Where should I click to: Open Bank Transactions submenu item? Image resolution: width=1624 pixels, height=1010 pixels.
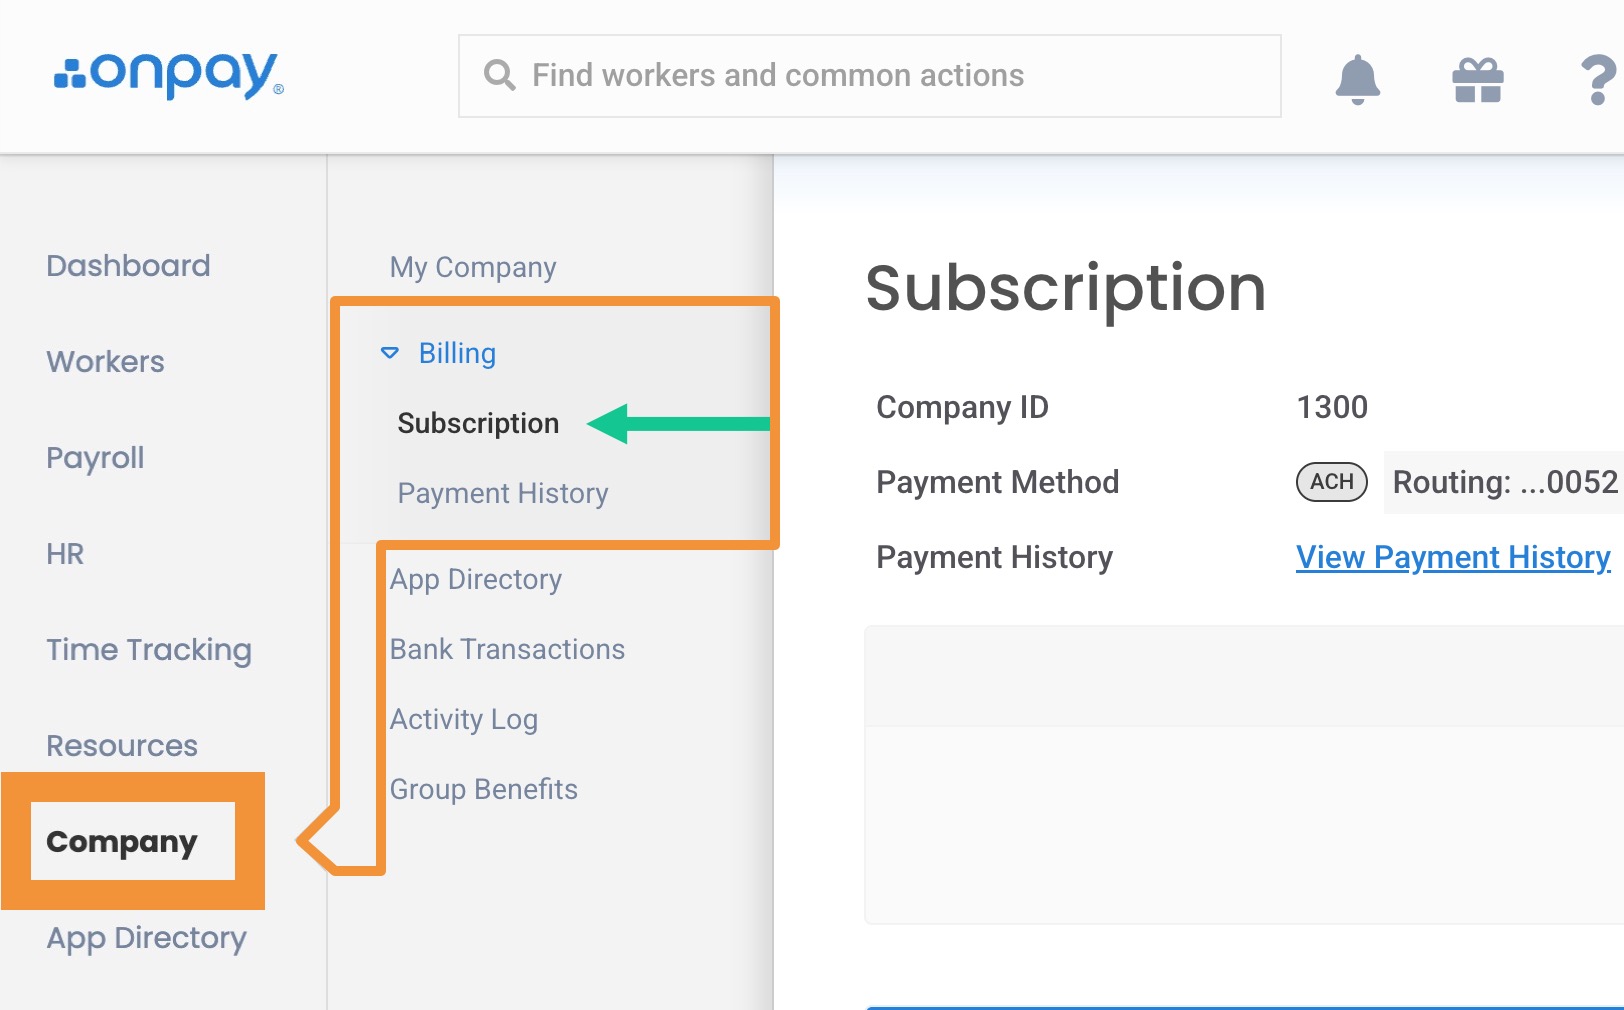pos(507,649)
